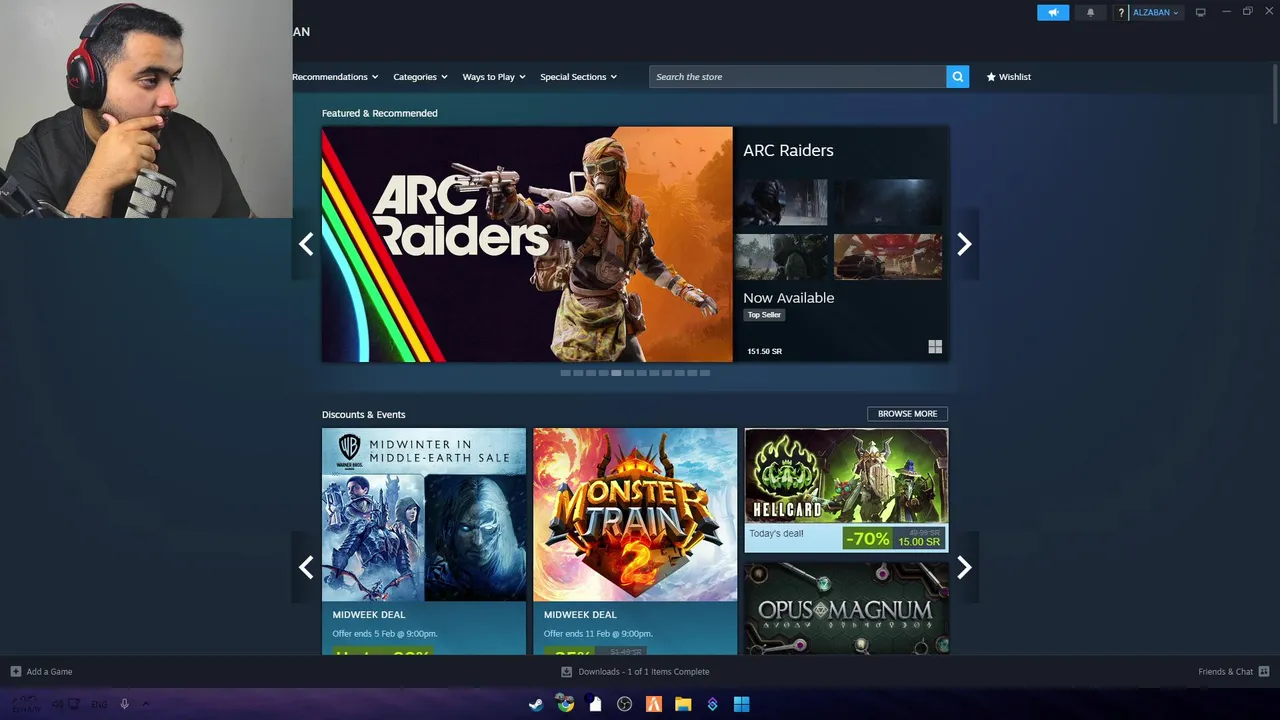Screen dimensions: 1280x720
Task: Click the 151.50 SR price
Action: [x=765, y=351]
